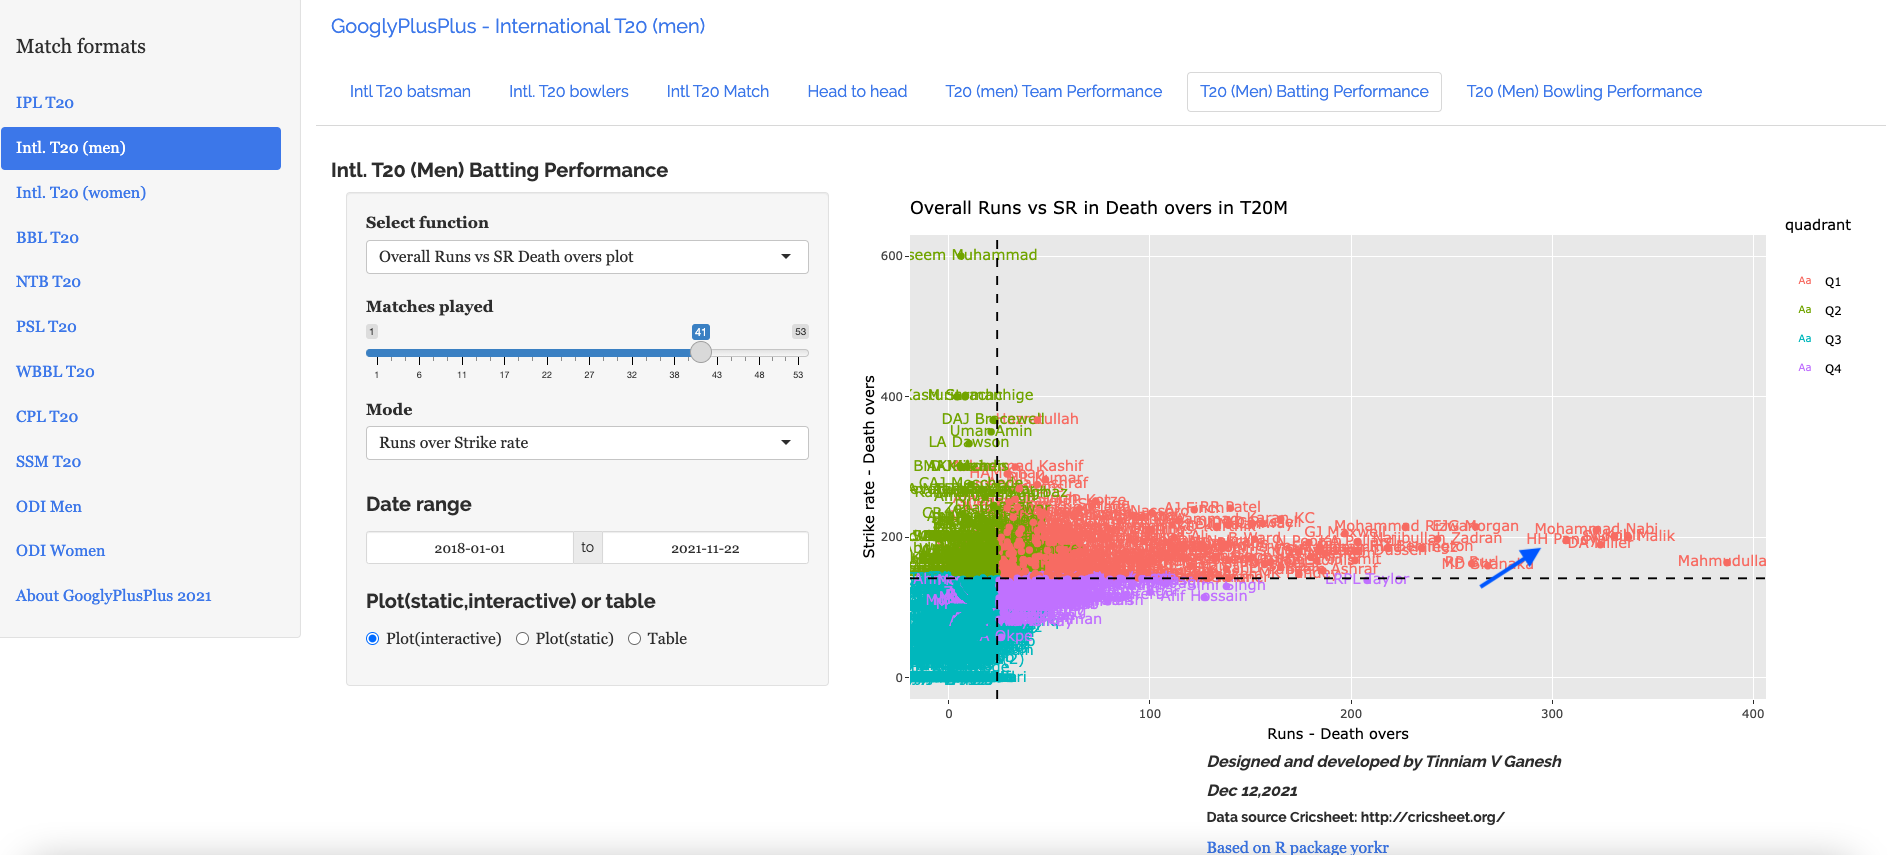Screen dimensions: 1898x855
Task: Select the Plot(interactive) radio button
Action: [373, 639]
